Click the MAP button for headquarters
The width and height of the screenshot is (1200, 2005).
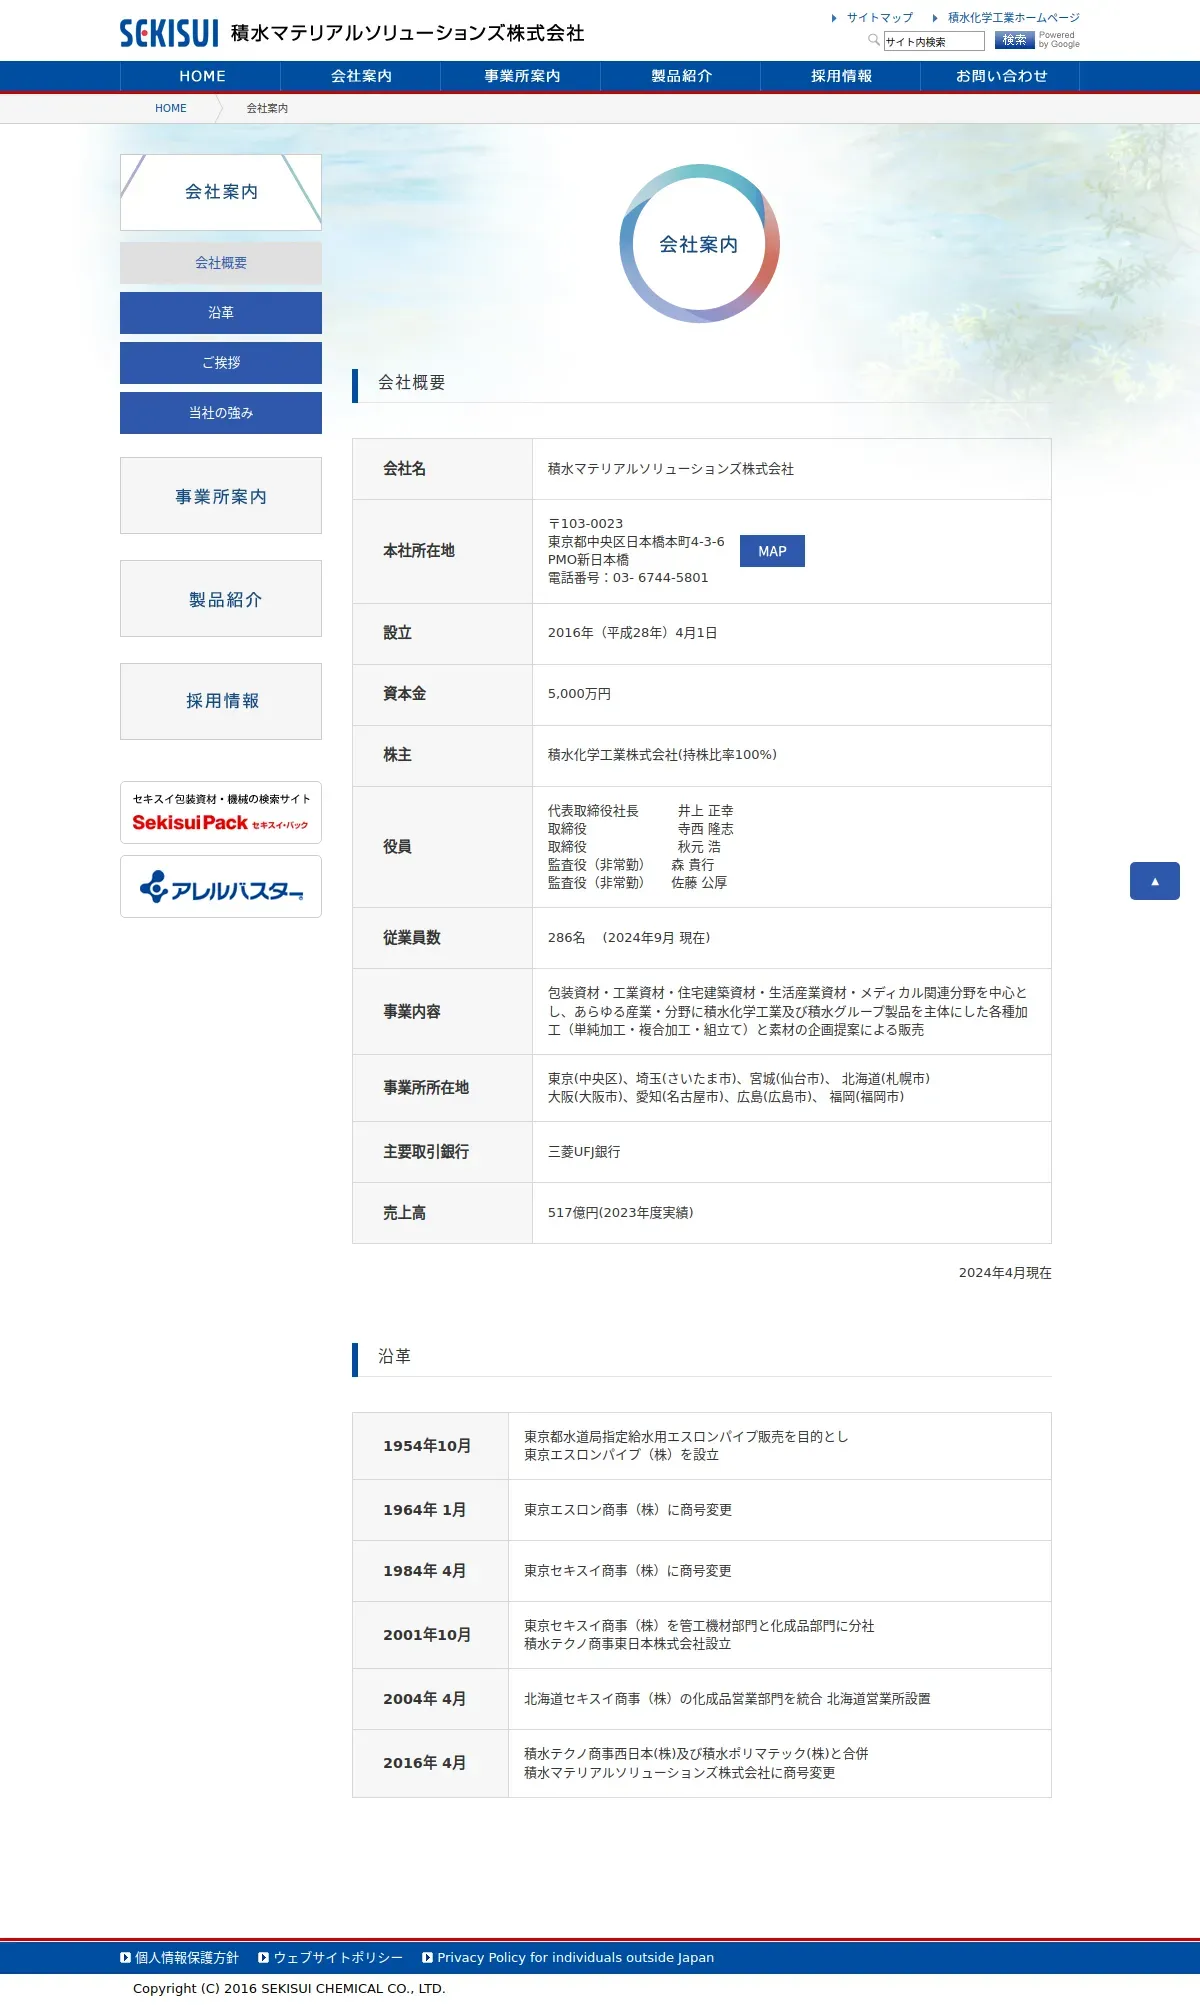(772, 551)
